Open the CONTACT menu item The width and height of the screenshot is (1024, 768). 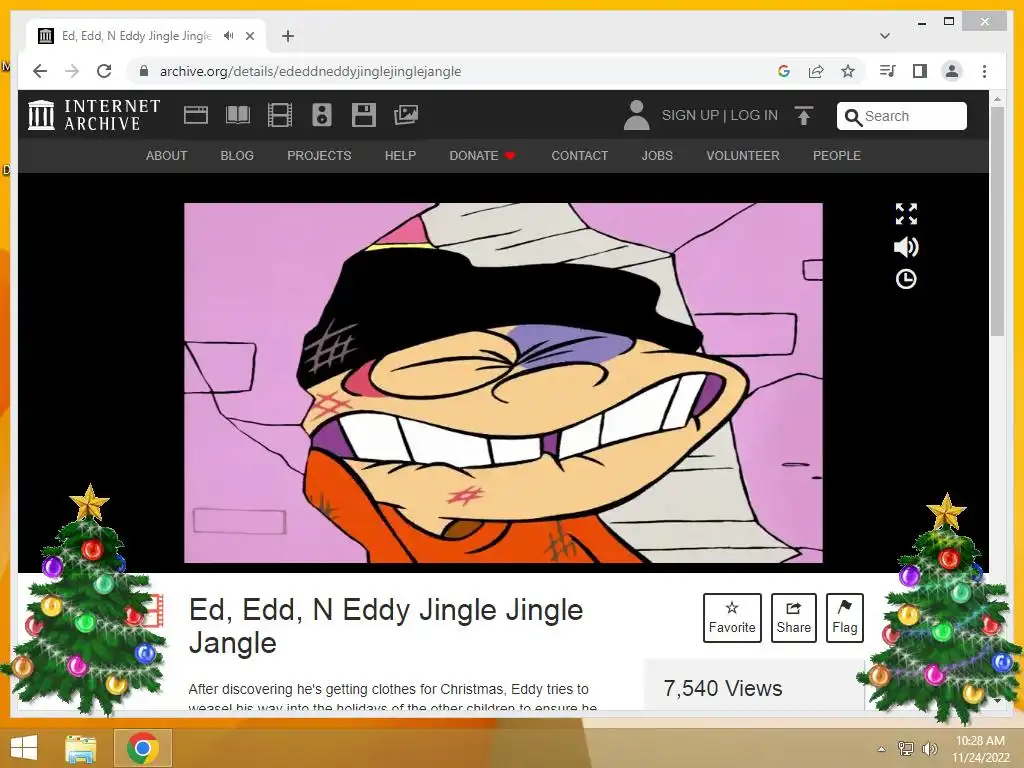579,156
